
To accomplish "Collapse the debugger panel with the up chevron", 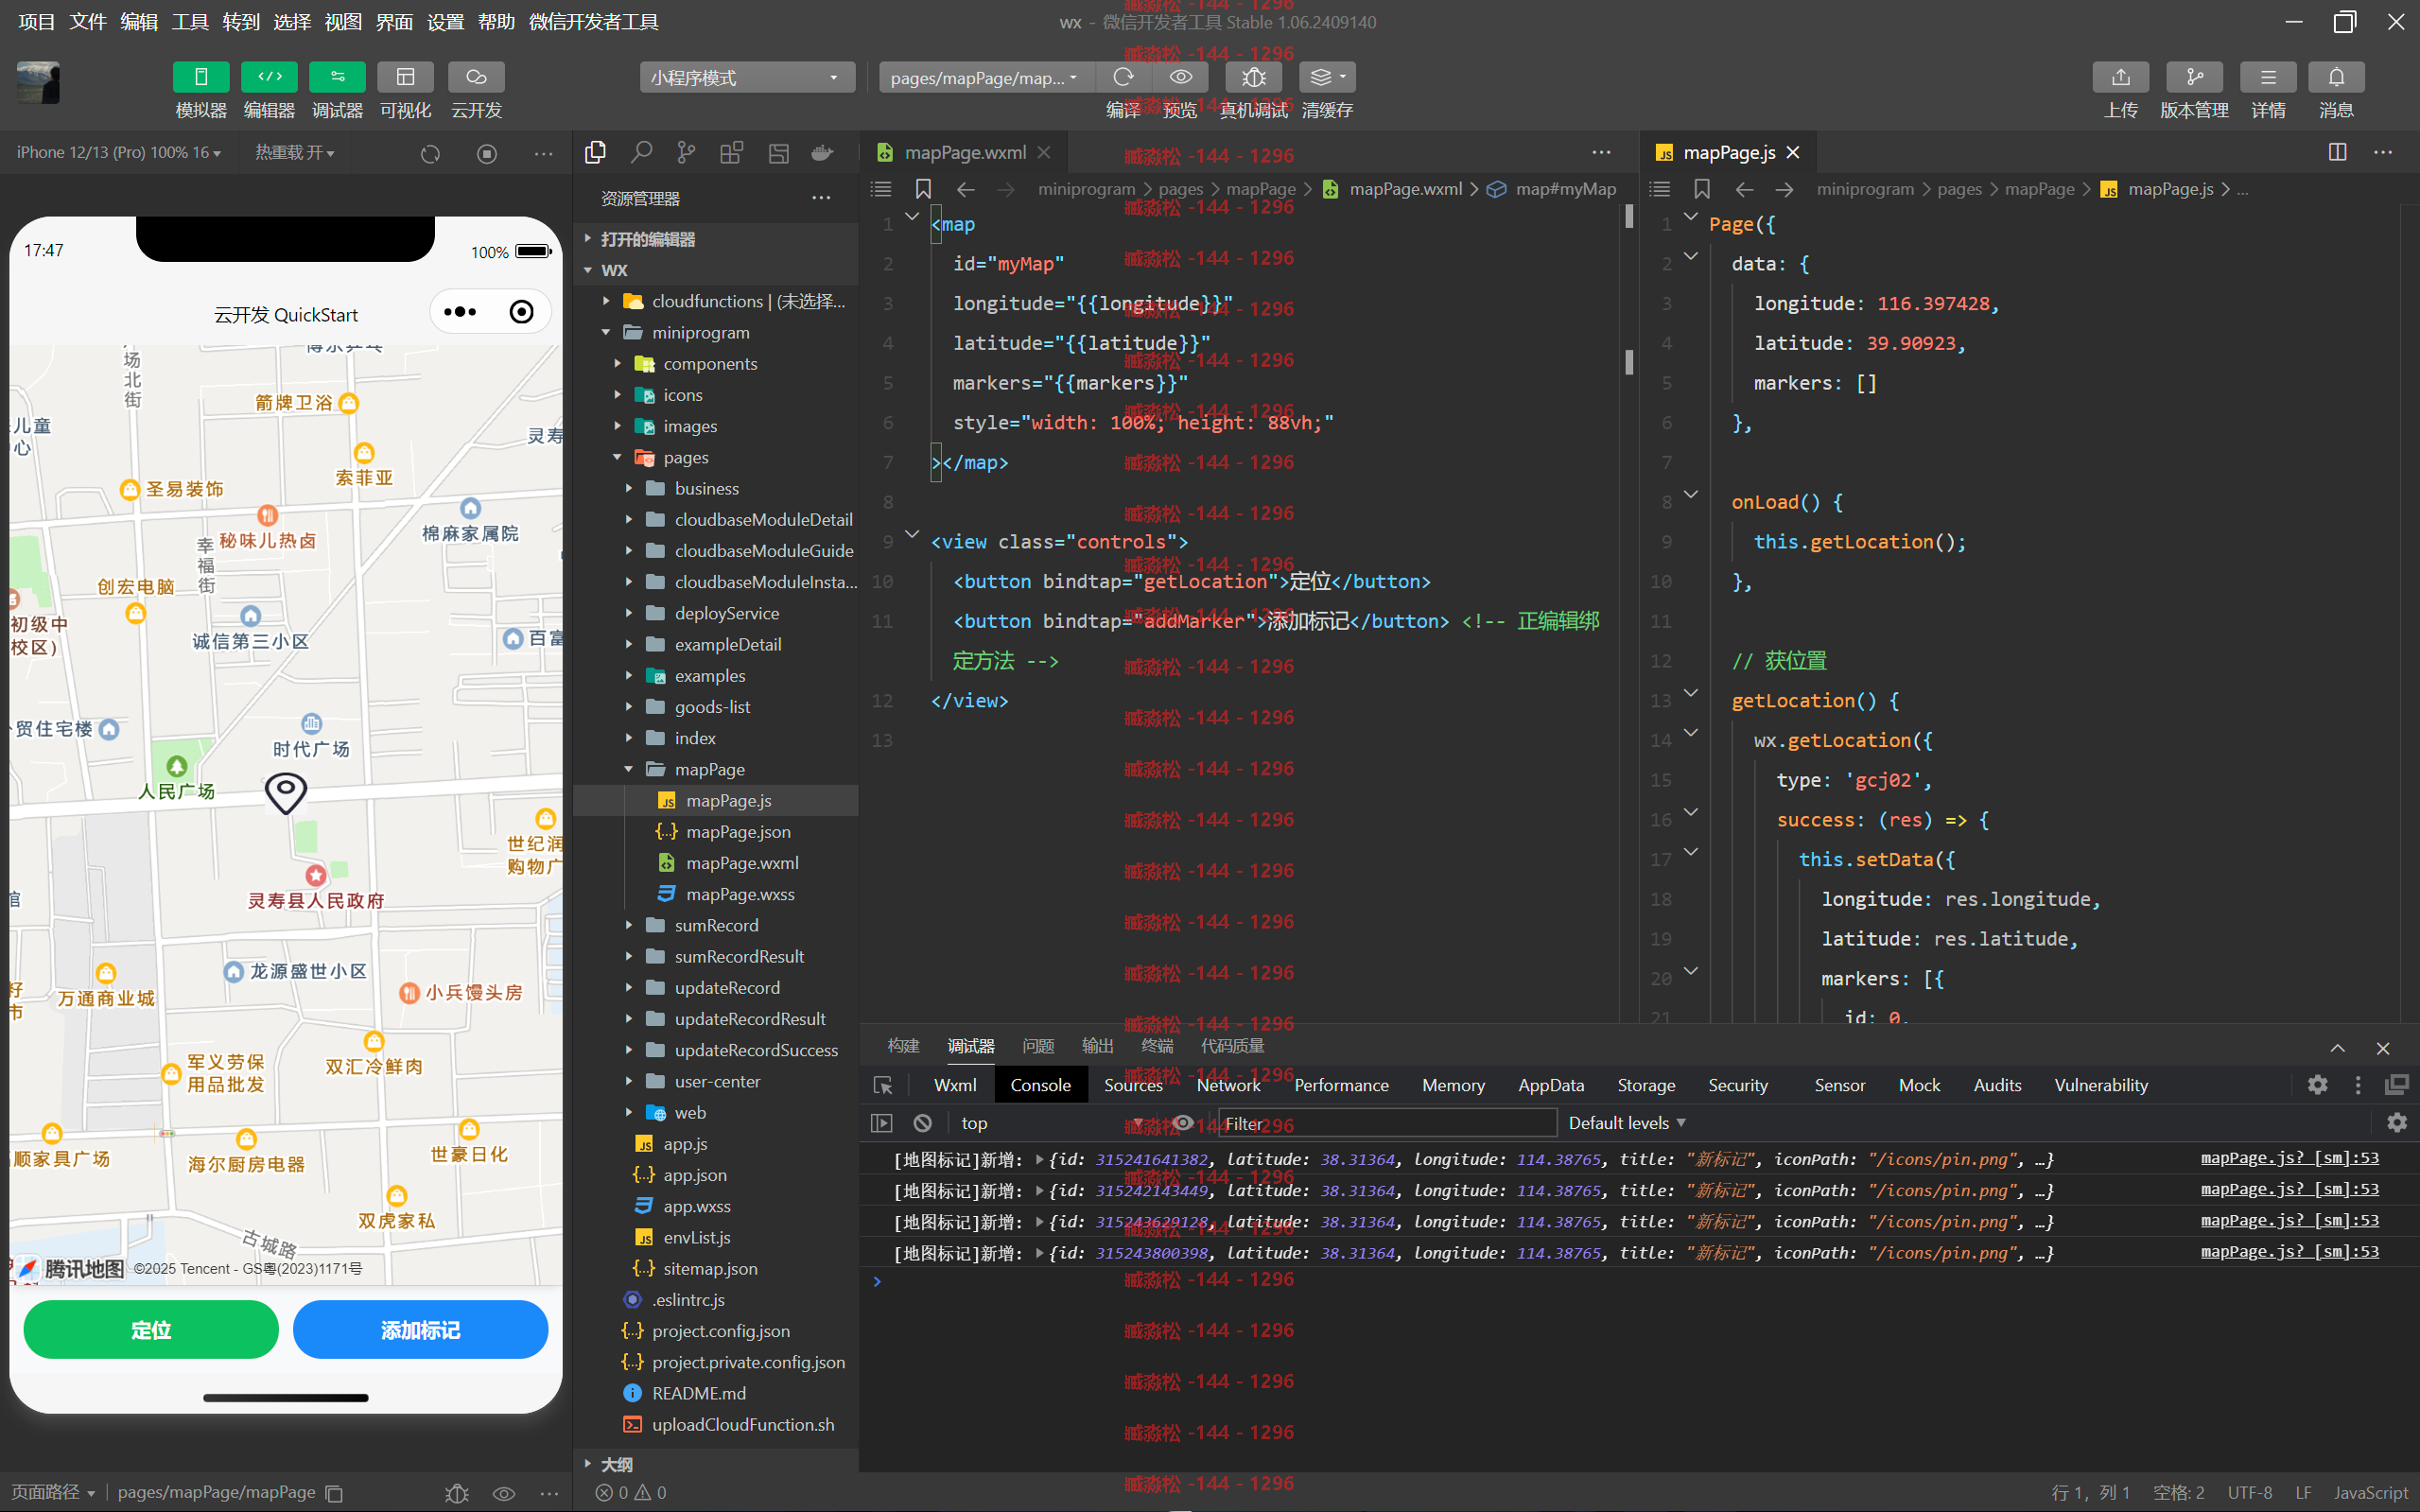I will click(x=2337, y=1048).
